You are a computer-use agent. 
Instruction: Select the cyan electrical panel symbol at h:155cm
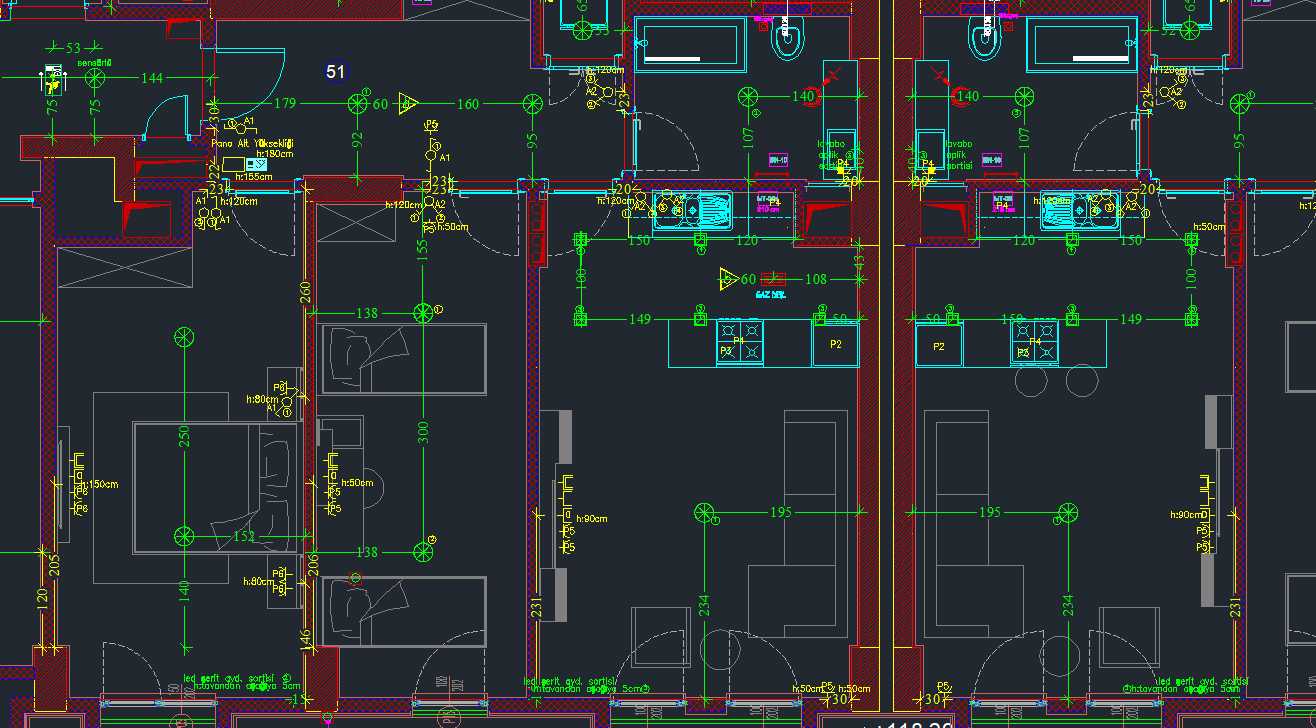pyautogui.click(x=257, y=165)
